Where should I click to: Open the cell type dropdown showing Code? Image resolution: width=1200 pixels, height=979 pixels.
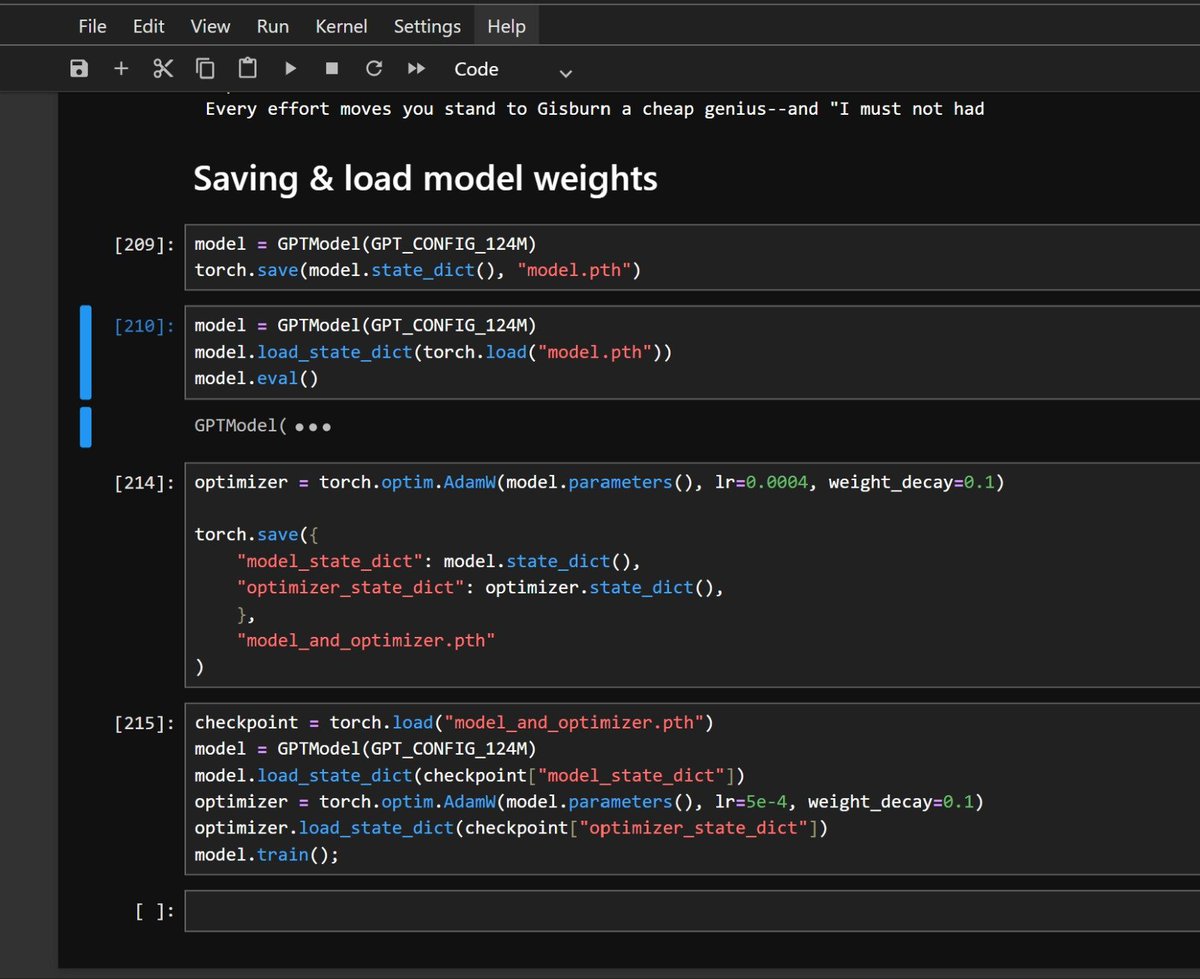513,70
